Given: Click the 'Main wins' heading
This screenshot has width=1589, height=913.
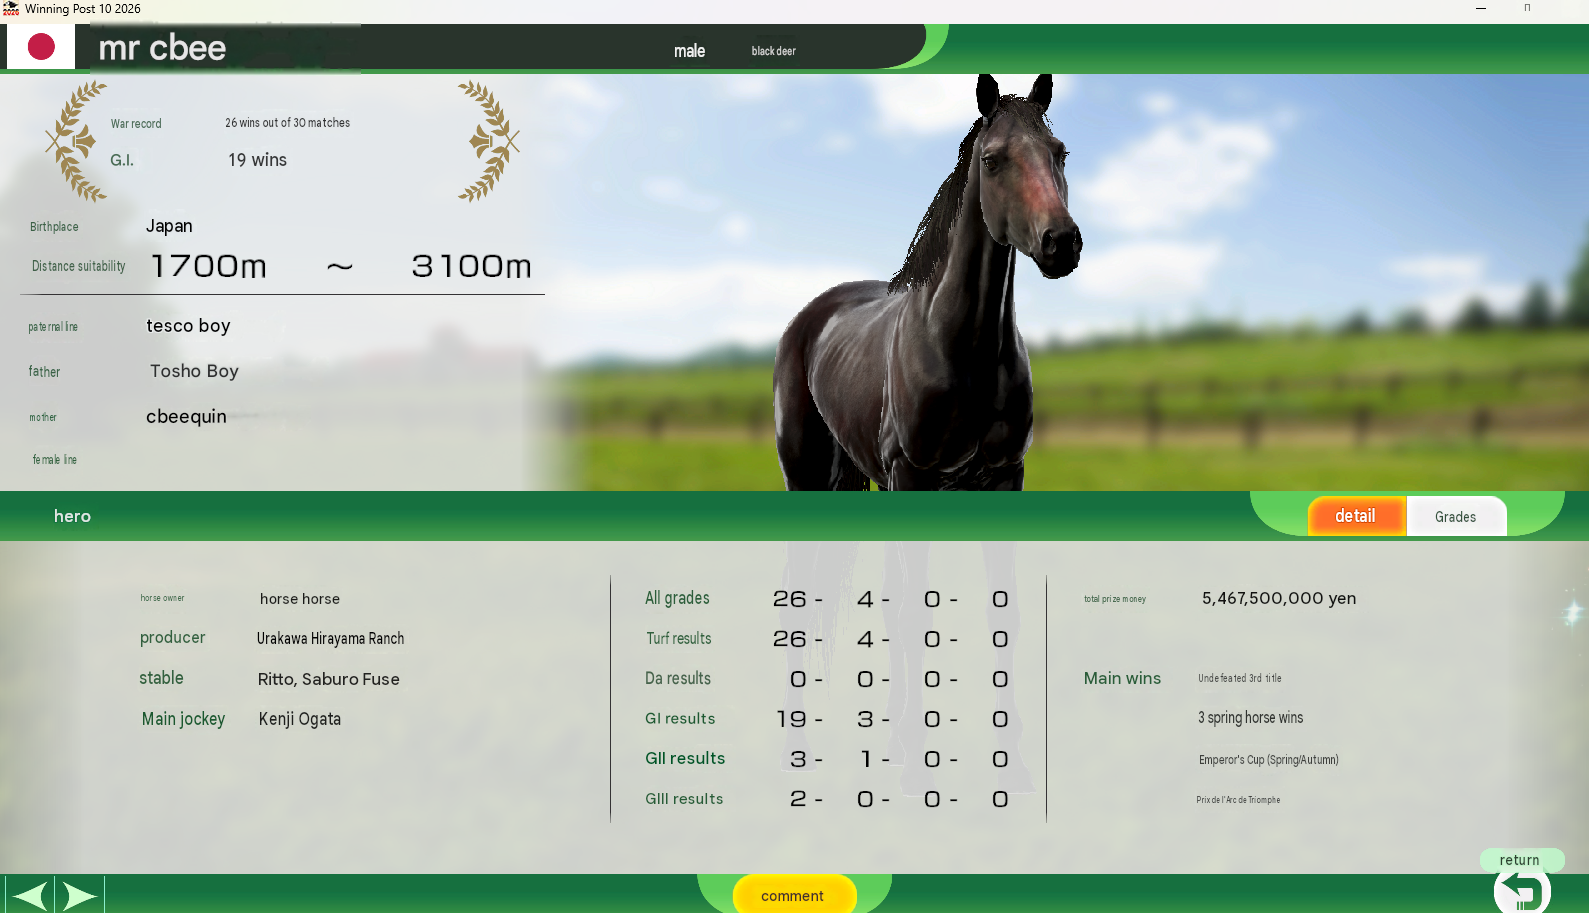Looking at the screenshot, I should [1122, 678].
